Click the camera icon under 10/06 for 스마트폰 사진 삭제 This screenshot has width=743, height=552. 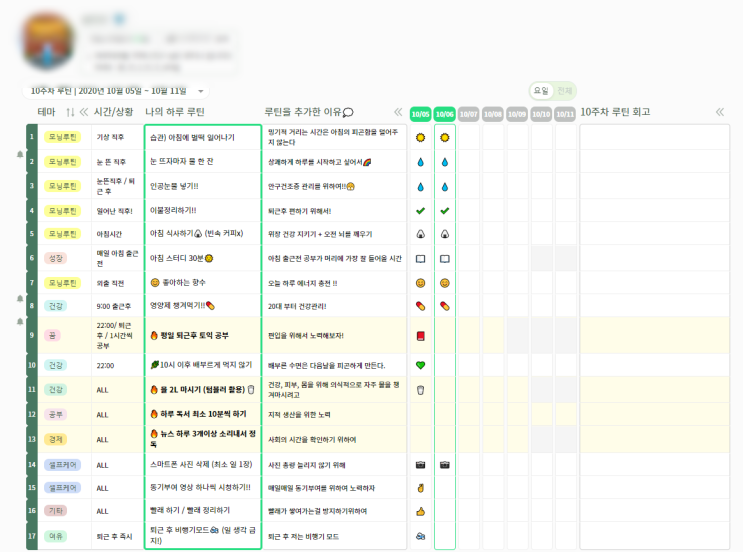[x=444, y=465]
